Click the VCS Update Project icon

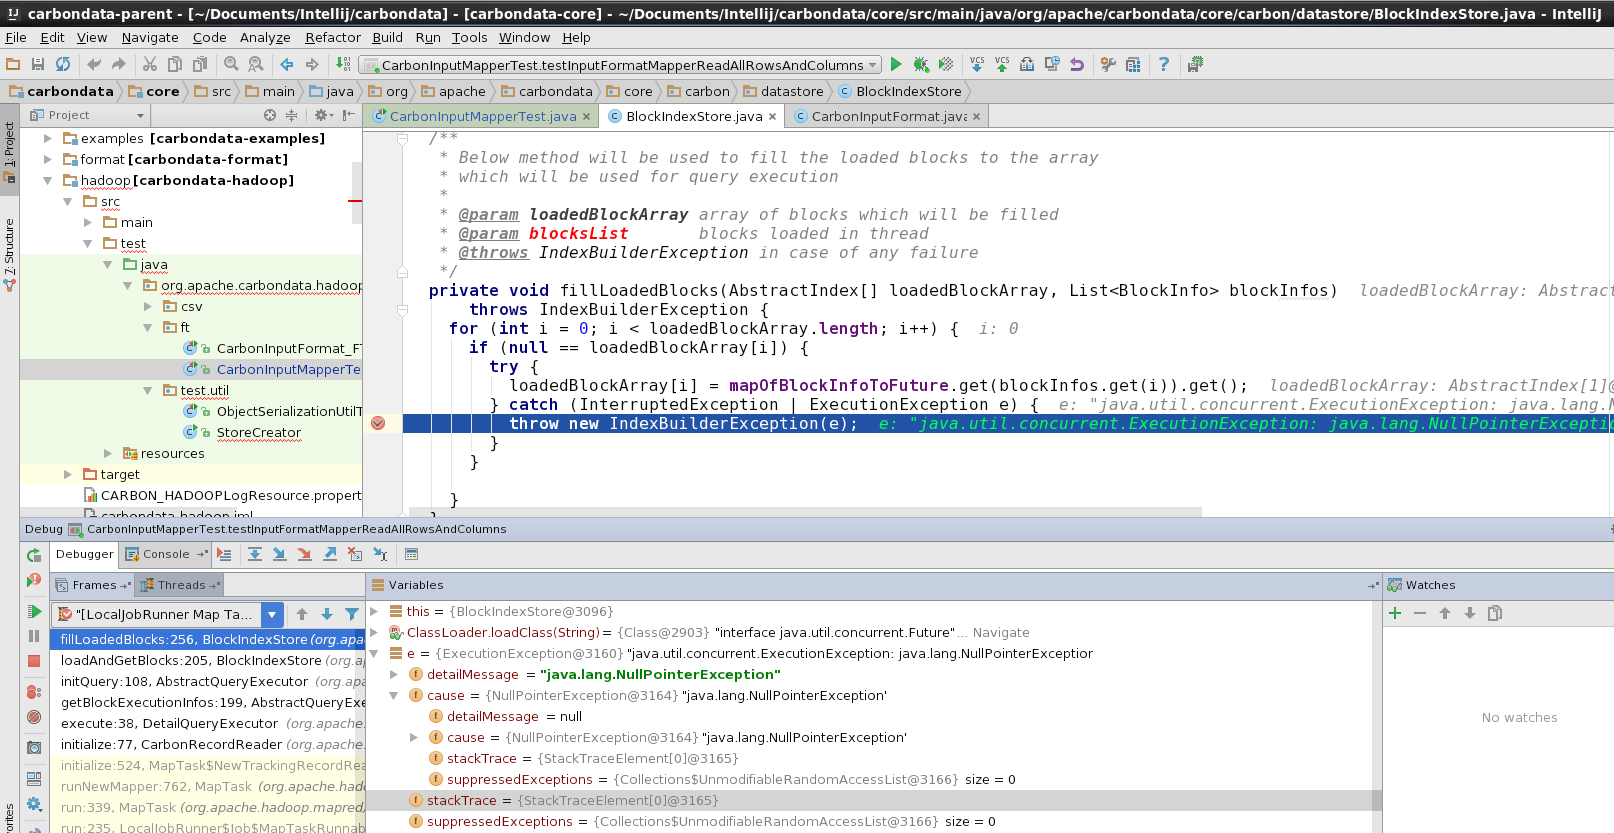pos(977,65)
